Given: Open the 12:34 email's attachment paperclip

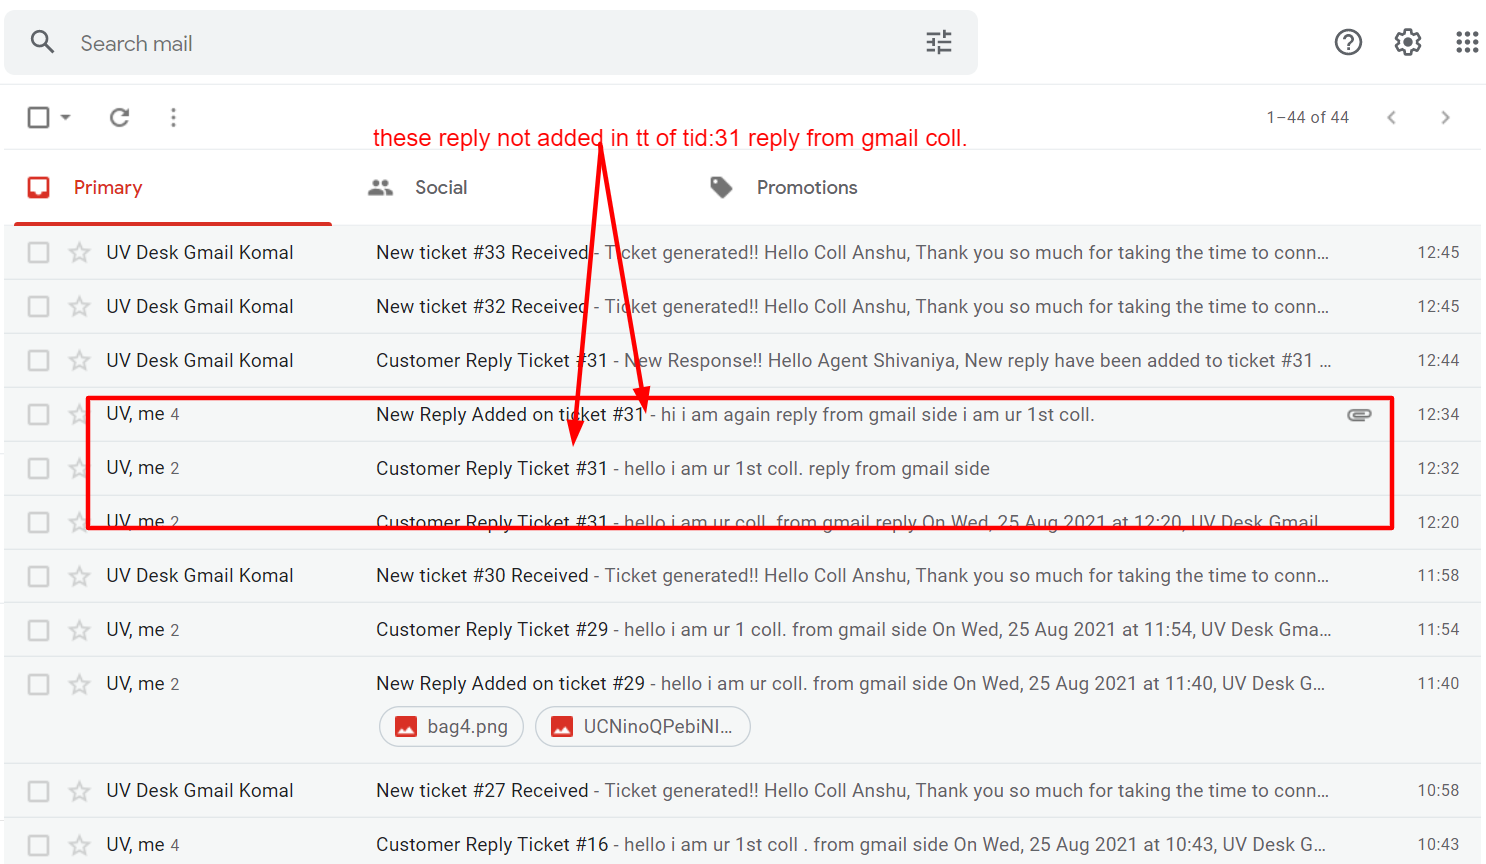Looking at the screenshot, I should pyautogui.click(x=1359, y=414).
